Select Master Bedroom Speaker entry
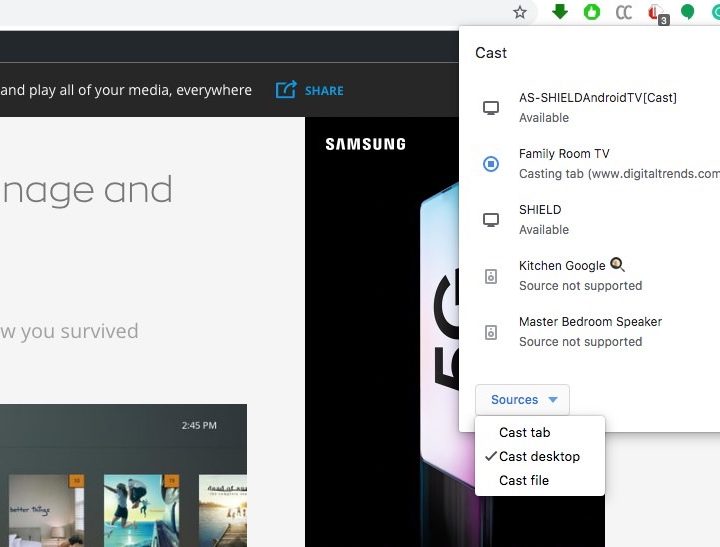 pos(589,332)
